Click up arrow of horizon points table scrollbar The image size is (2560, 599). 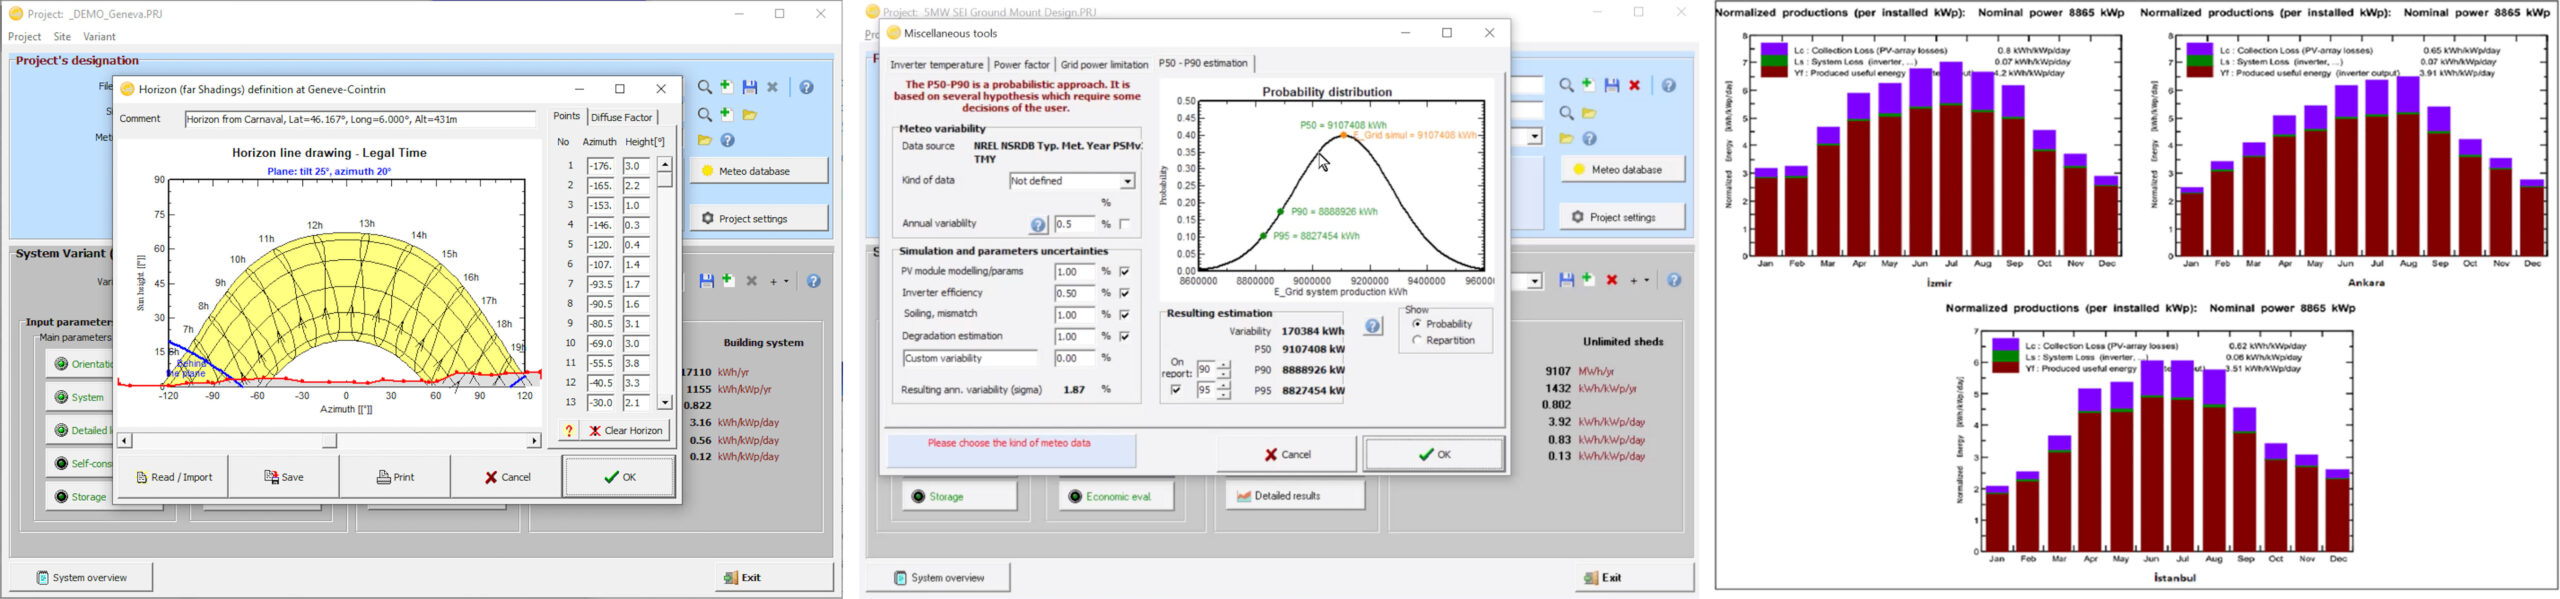665,164
